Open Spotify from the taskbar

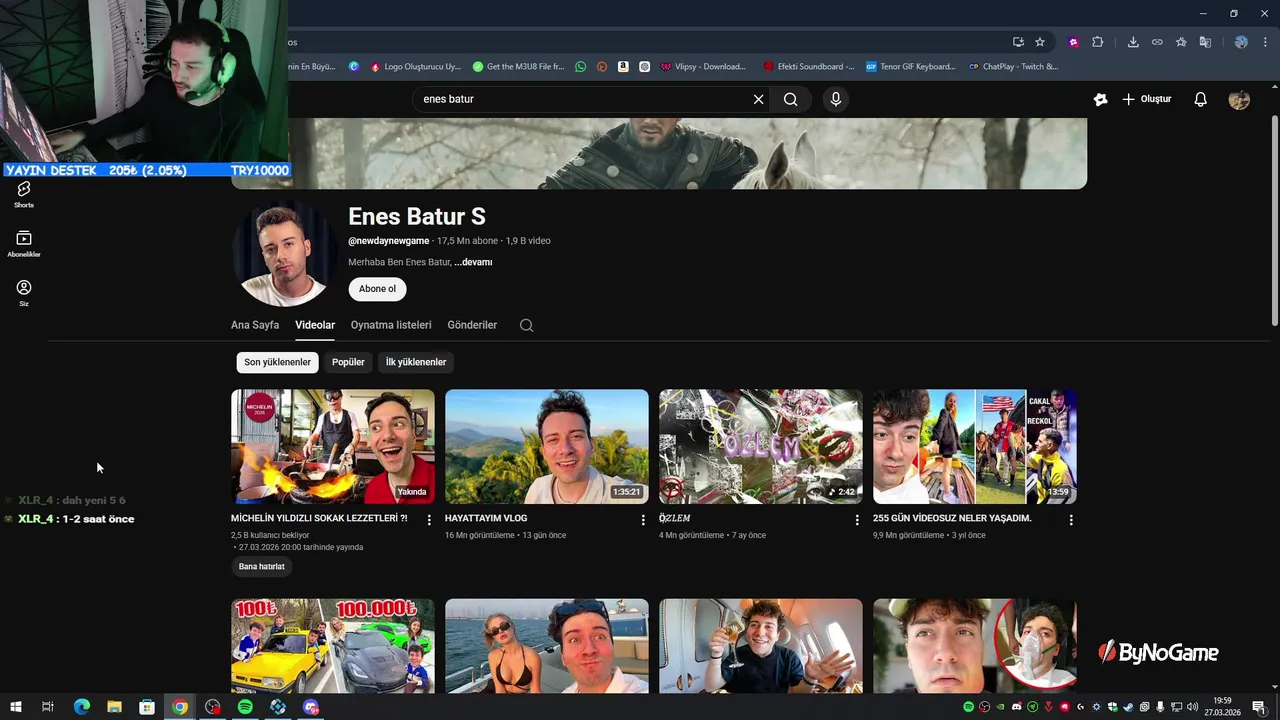pos(245,707)
